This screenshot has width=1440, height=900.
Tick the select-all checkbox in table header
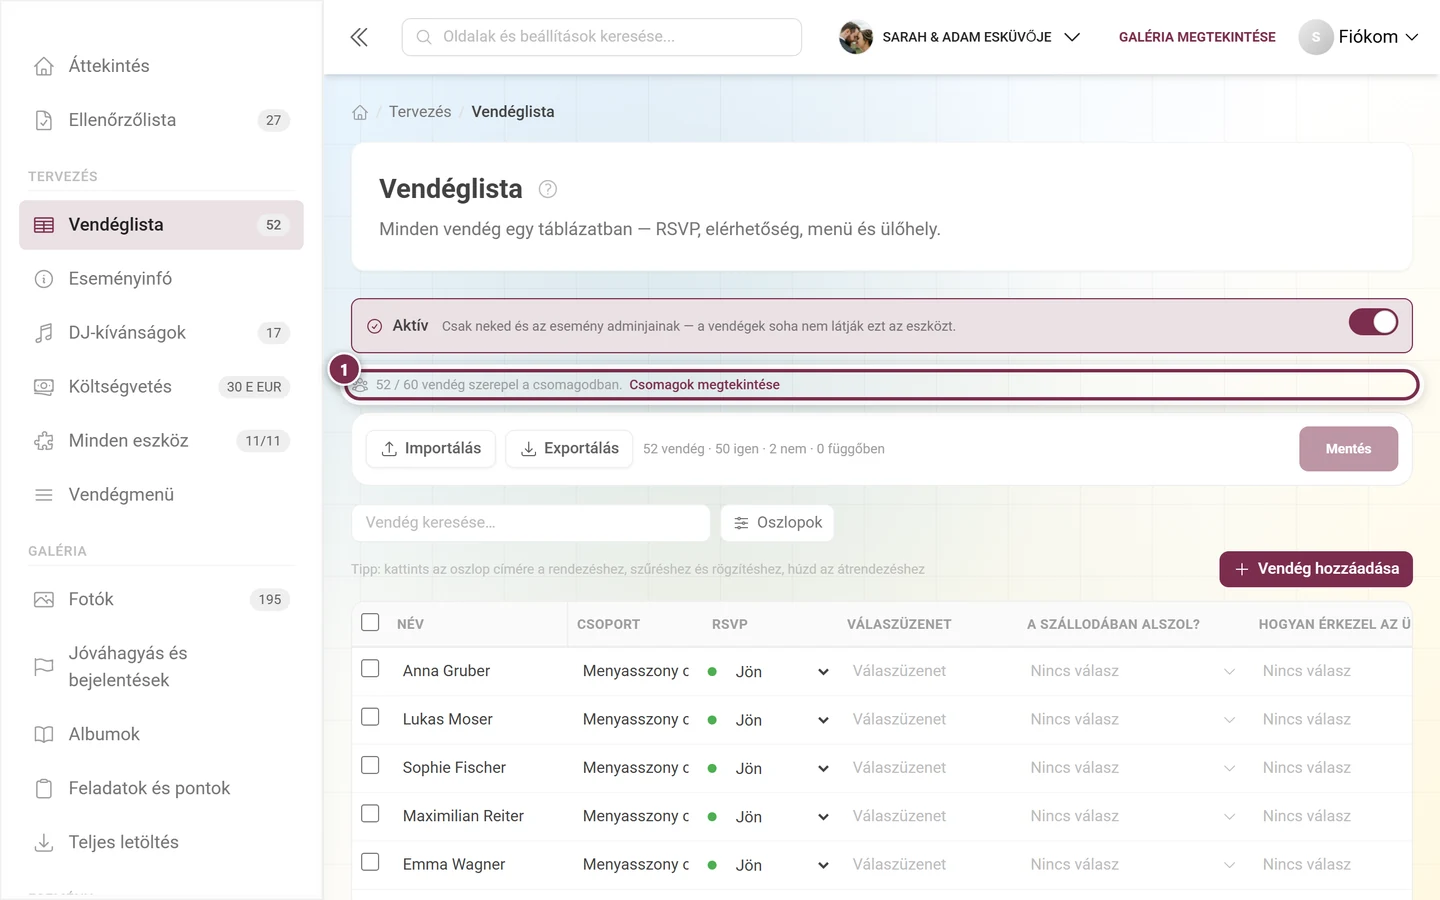[x=370, y=622]
